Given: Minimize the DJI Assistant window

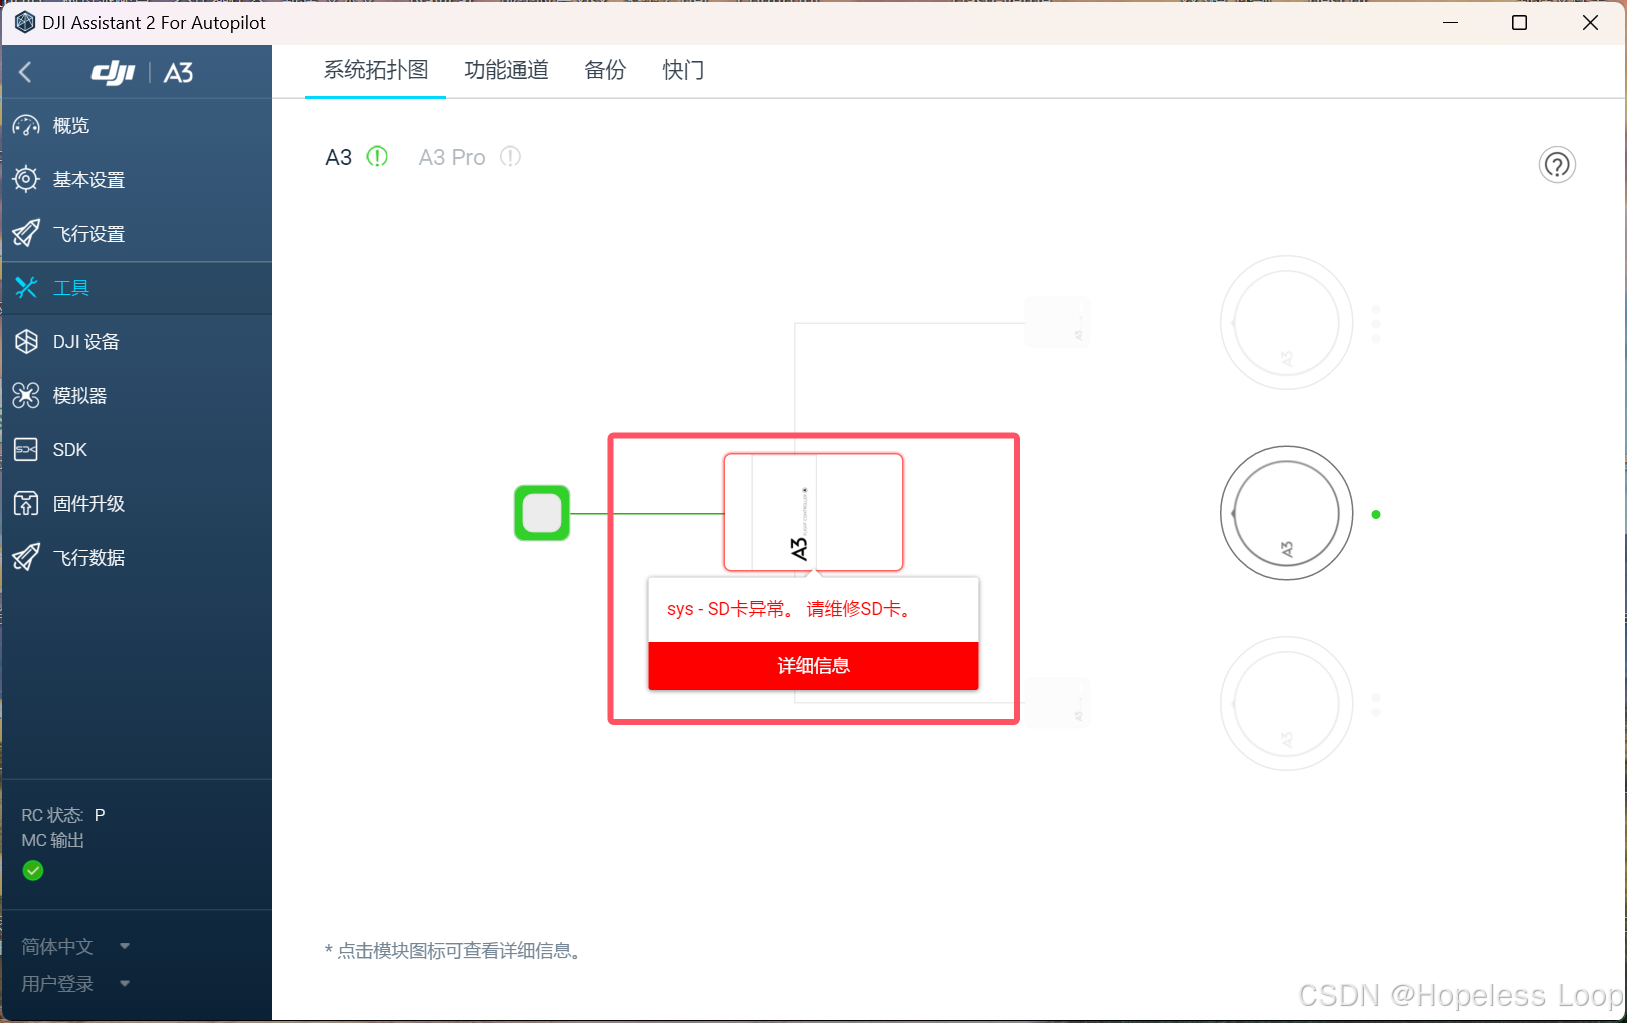Looking at the screenshot, I should [1451, 22].
